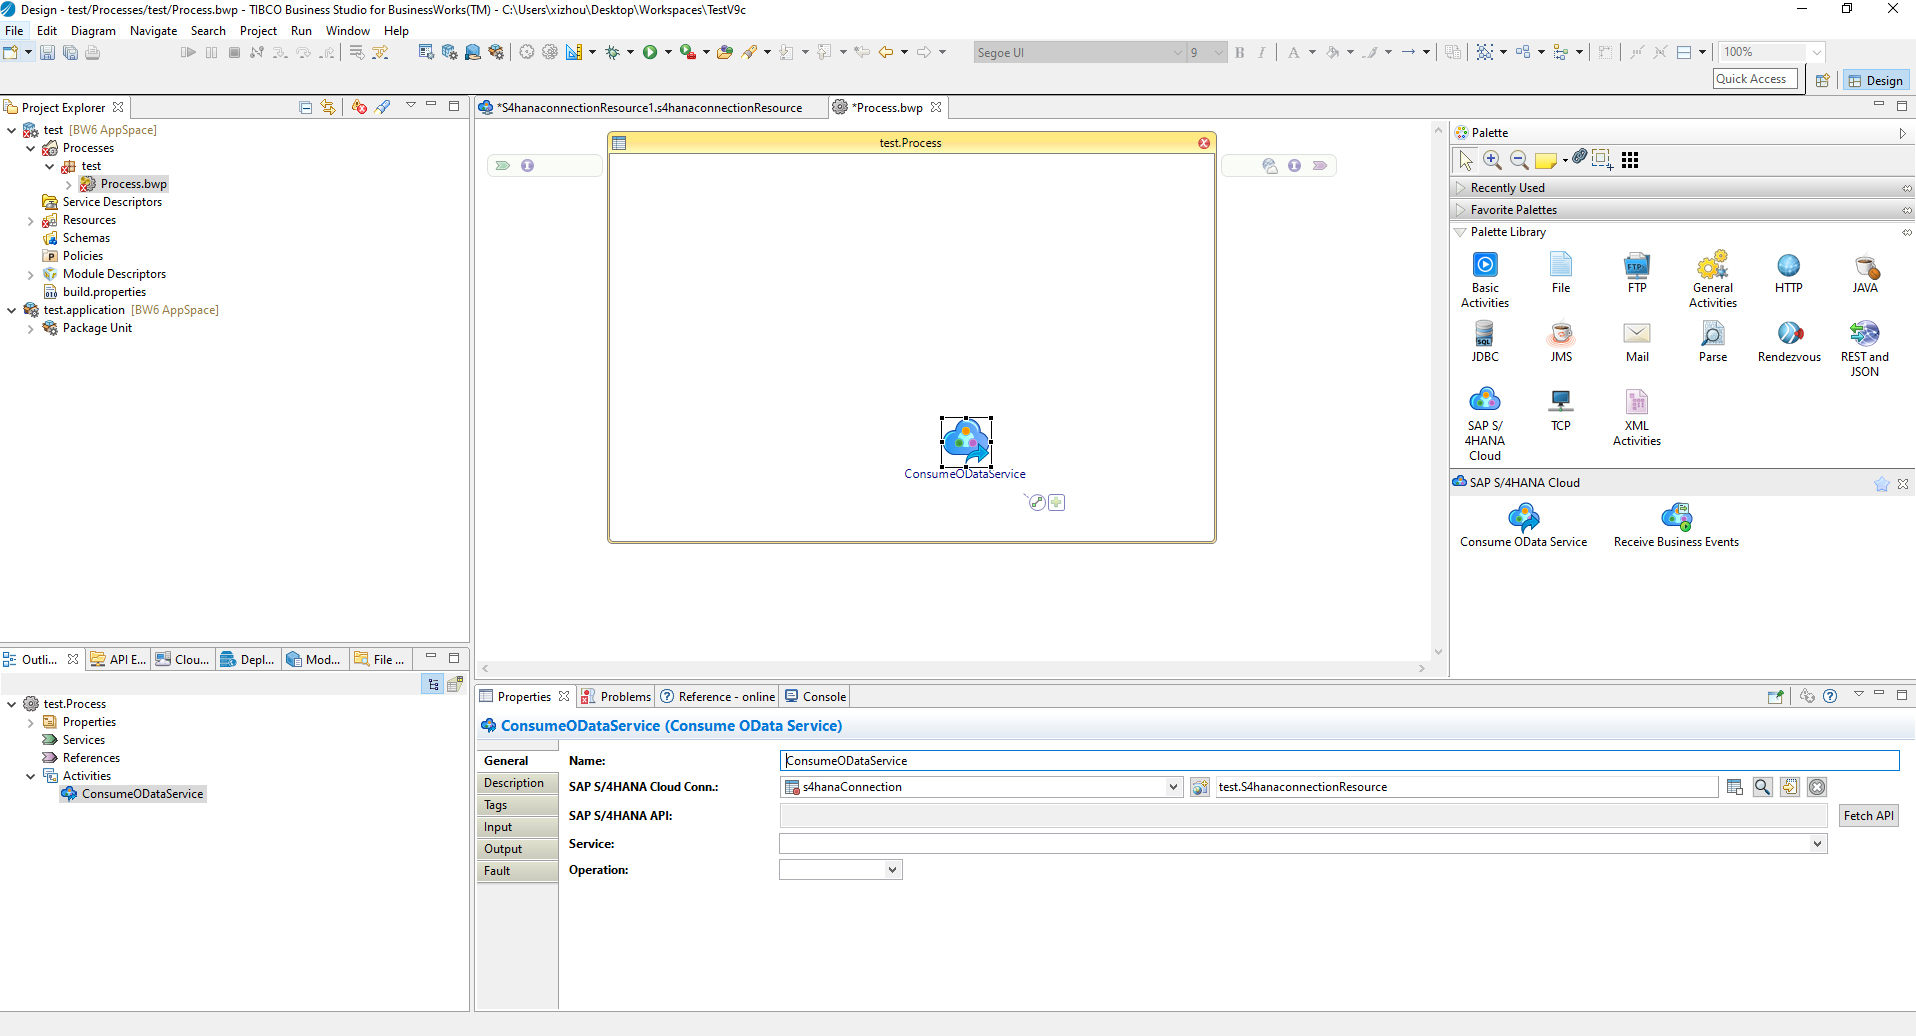Click in the Name input field

pos(1338,761)
